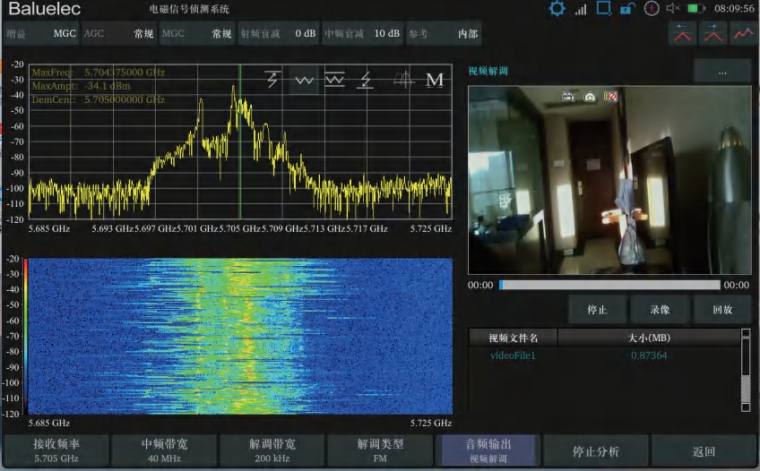
Task: Click the zigzag waveform icon on spectrum
Action: pyautogui.click(x=304, y=80)
